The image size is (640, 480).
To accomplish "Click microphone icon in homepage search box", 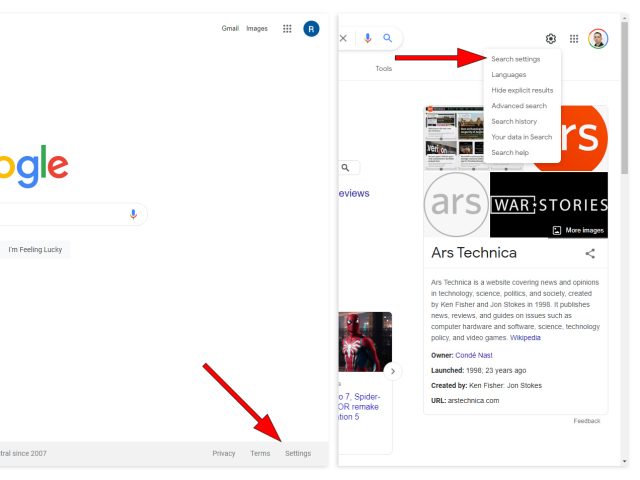I will coord(133,214).
